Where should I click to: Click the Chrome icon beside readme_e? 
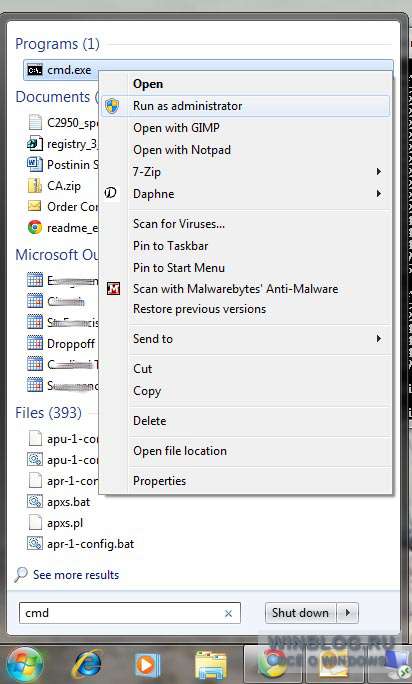[35, 227]
